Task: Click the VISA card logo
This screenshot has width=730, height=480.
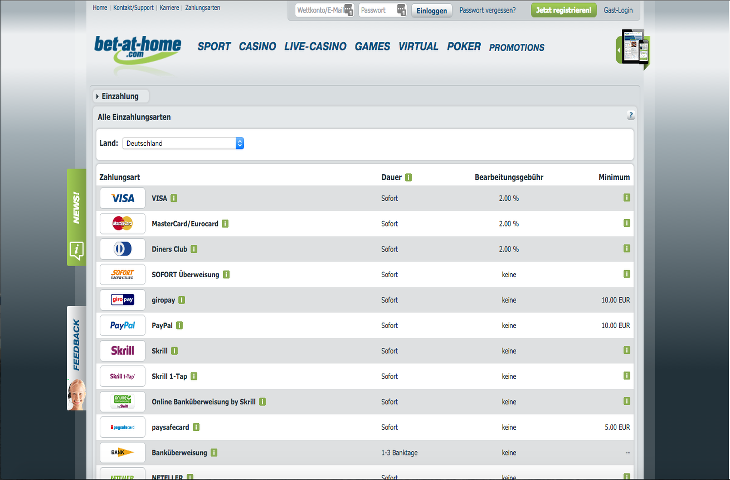Action: (122, 198)
